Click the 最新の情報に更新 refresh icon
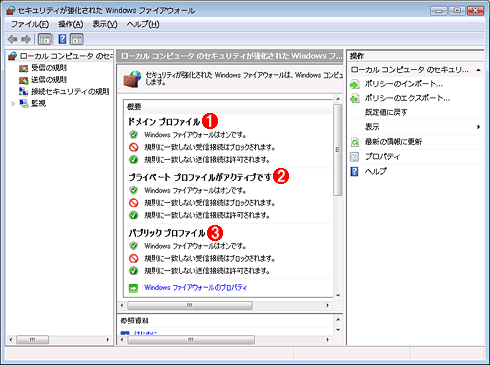 click(355, 142)
